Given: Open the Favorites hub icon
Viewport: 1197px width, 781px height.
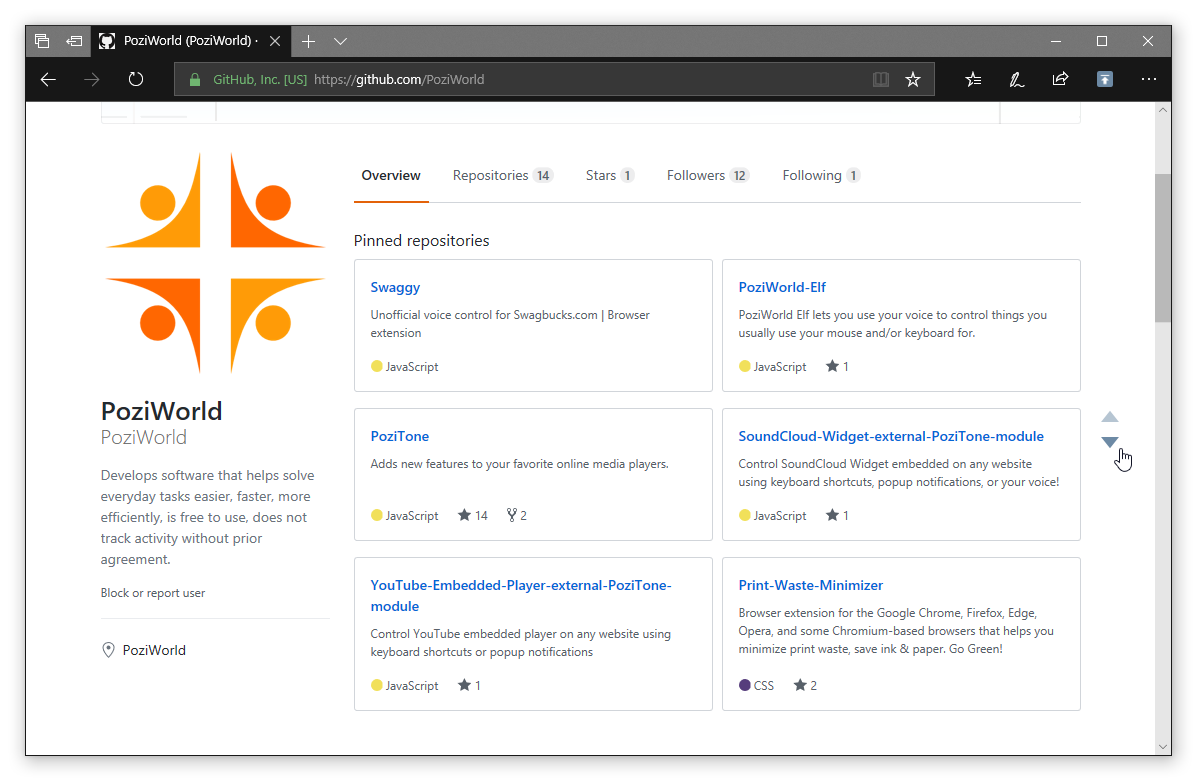Looking at the screenshot, I should [973, 79].
